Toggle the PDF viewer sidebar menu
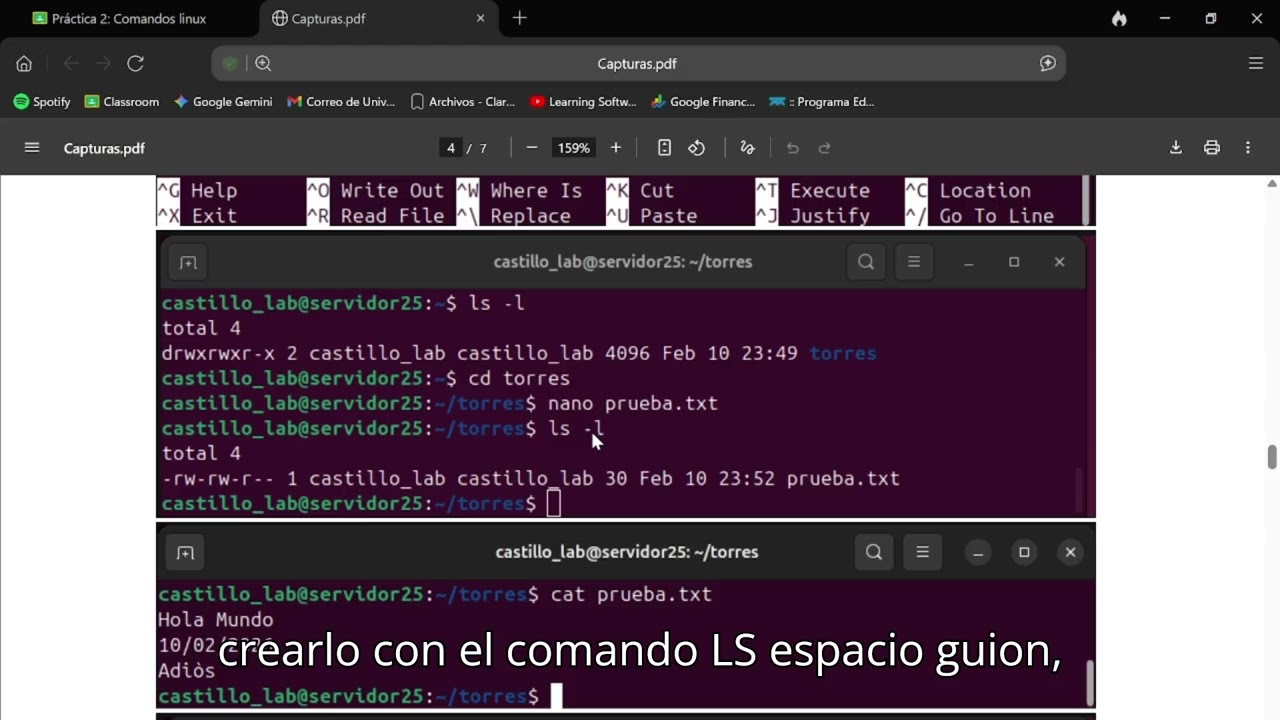The height and width of the screenshot is (720, 1280). [32, 148]
